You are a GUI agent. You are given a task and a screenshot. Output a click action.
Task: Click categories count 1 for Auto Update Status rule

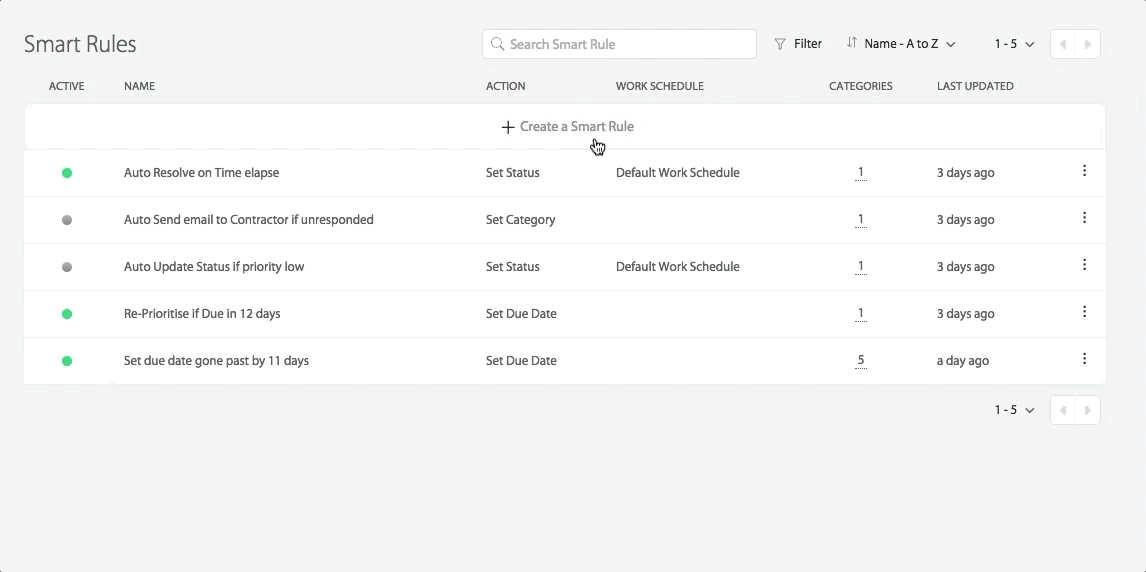861,266
